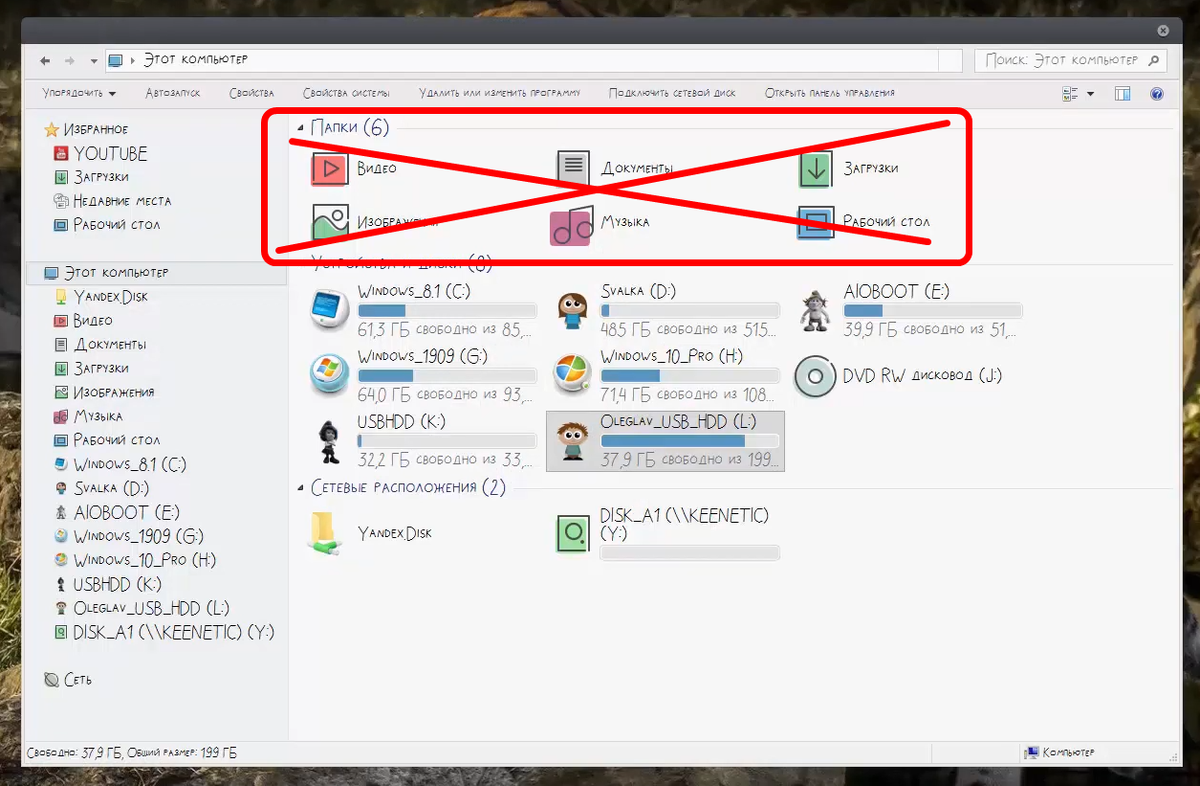Viewport: 1200px width, 786px height.
Task: Click the forward navigation arrow
Action: click(x=68, y=61)
